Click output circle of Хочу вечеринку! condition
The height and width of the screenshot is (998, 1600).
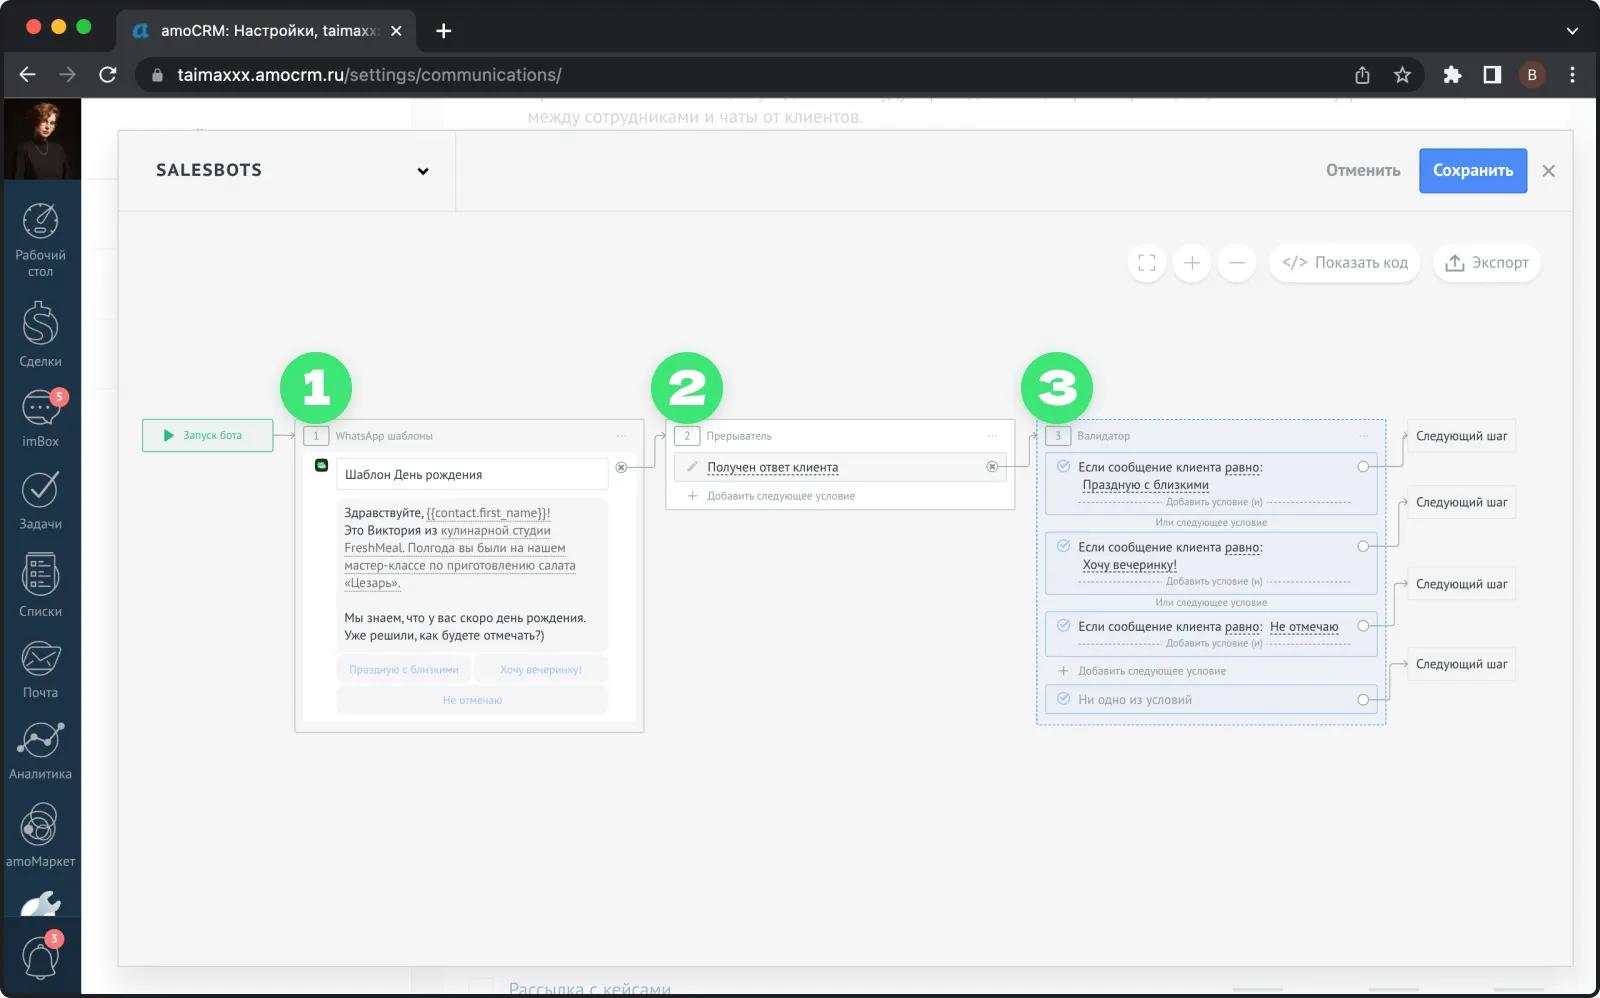click(x=1363, y=546)
